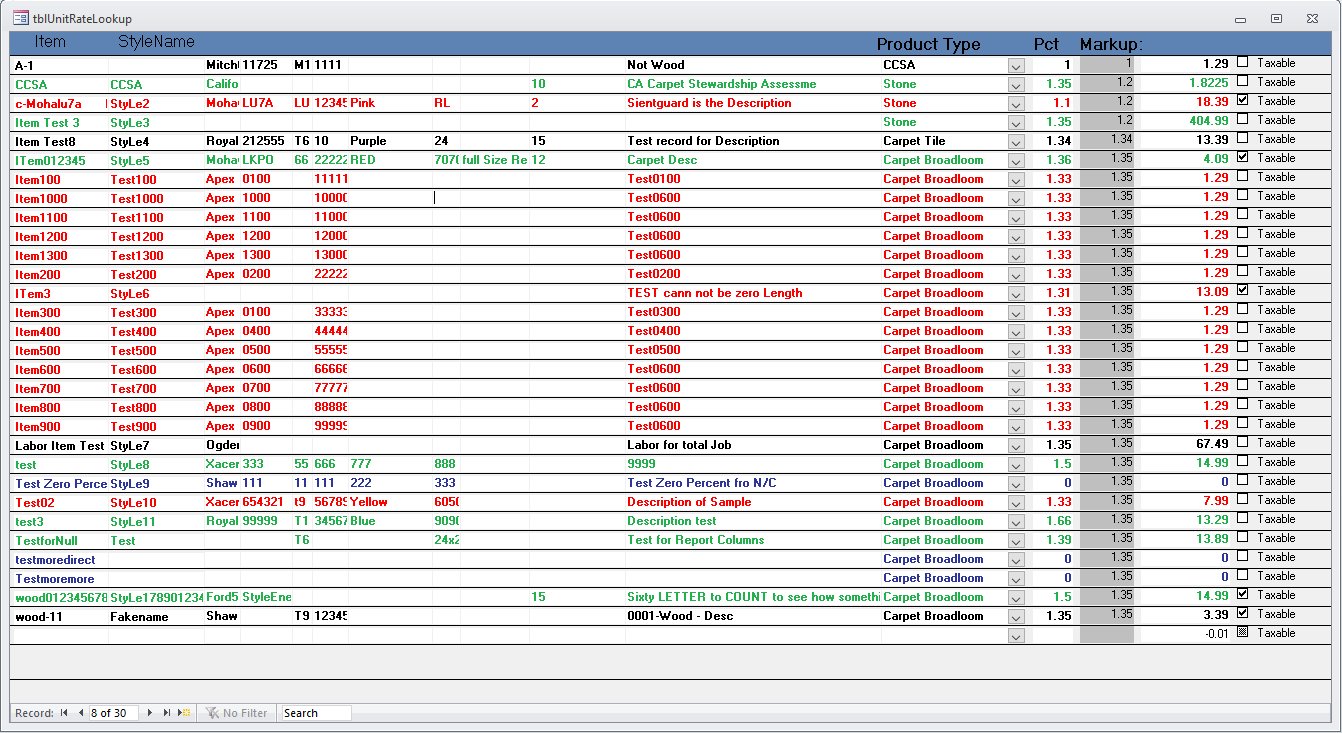
Task: Click the price value 67.49
Action: (1186, 445)
